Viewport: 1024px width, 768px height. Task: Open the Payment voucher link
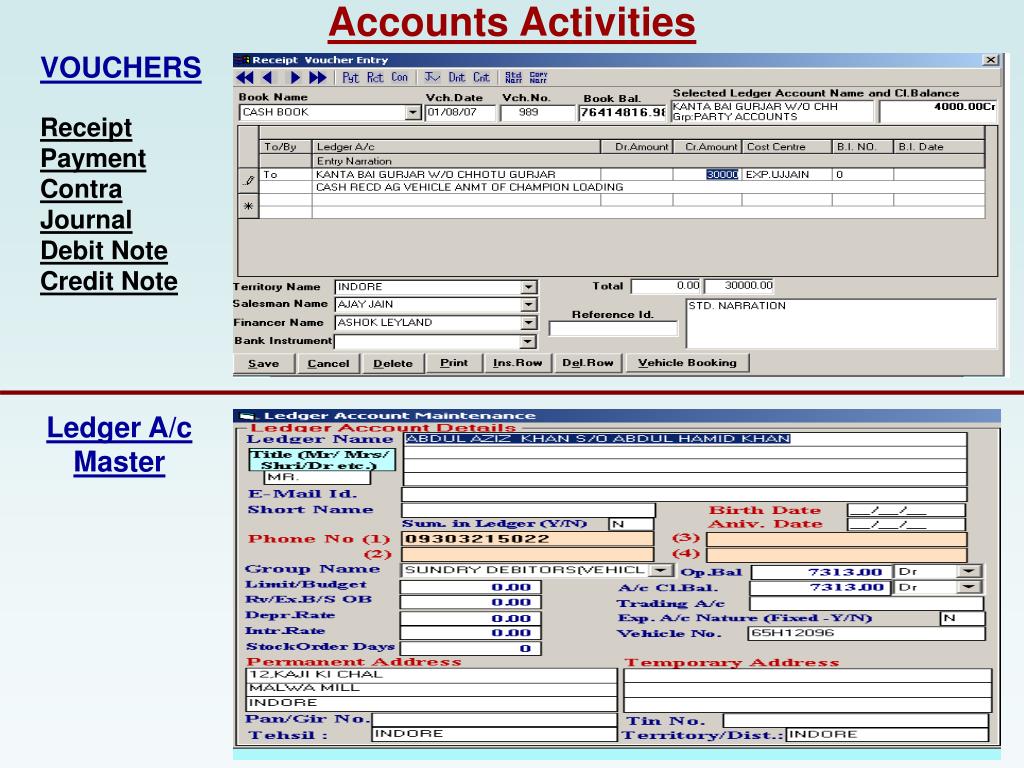click(x=93, y=159)
